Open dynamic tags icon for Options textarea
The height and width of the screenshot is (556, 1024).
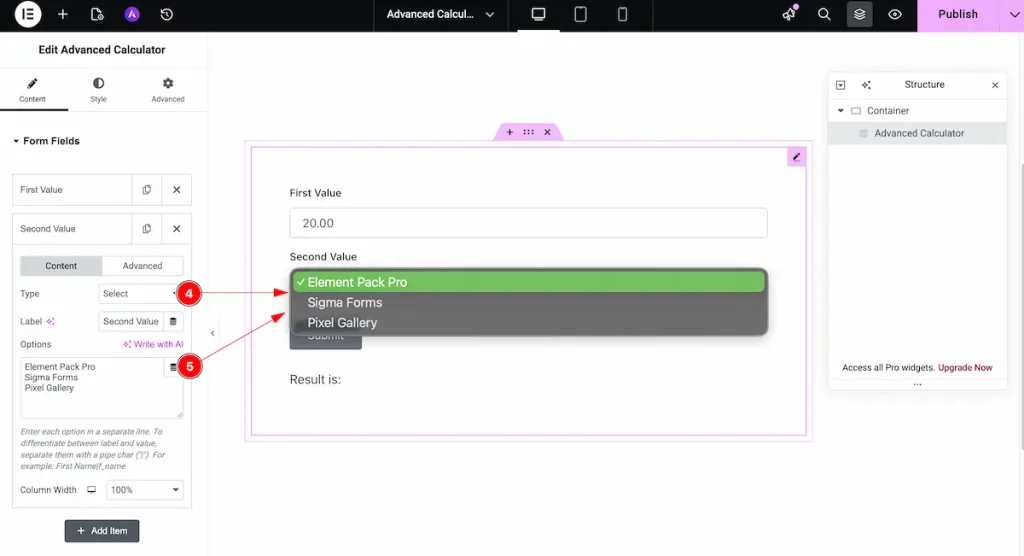tap(173, 367)
